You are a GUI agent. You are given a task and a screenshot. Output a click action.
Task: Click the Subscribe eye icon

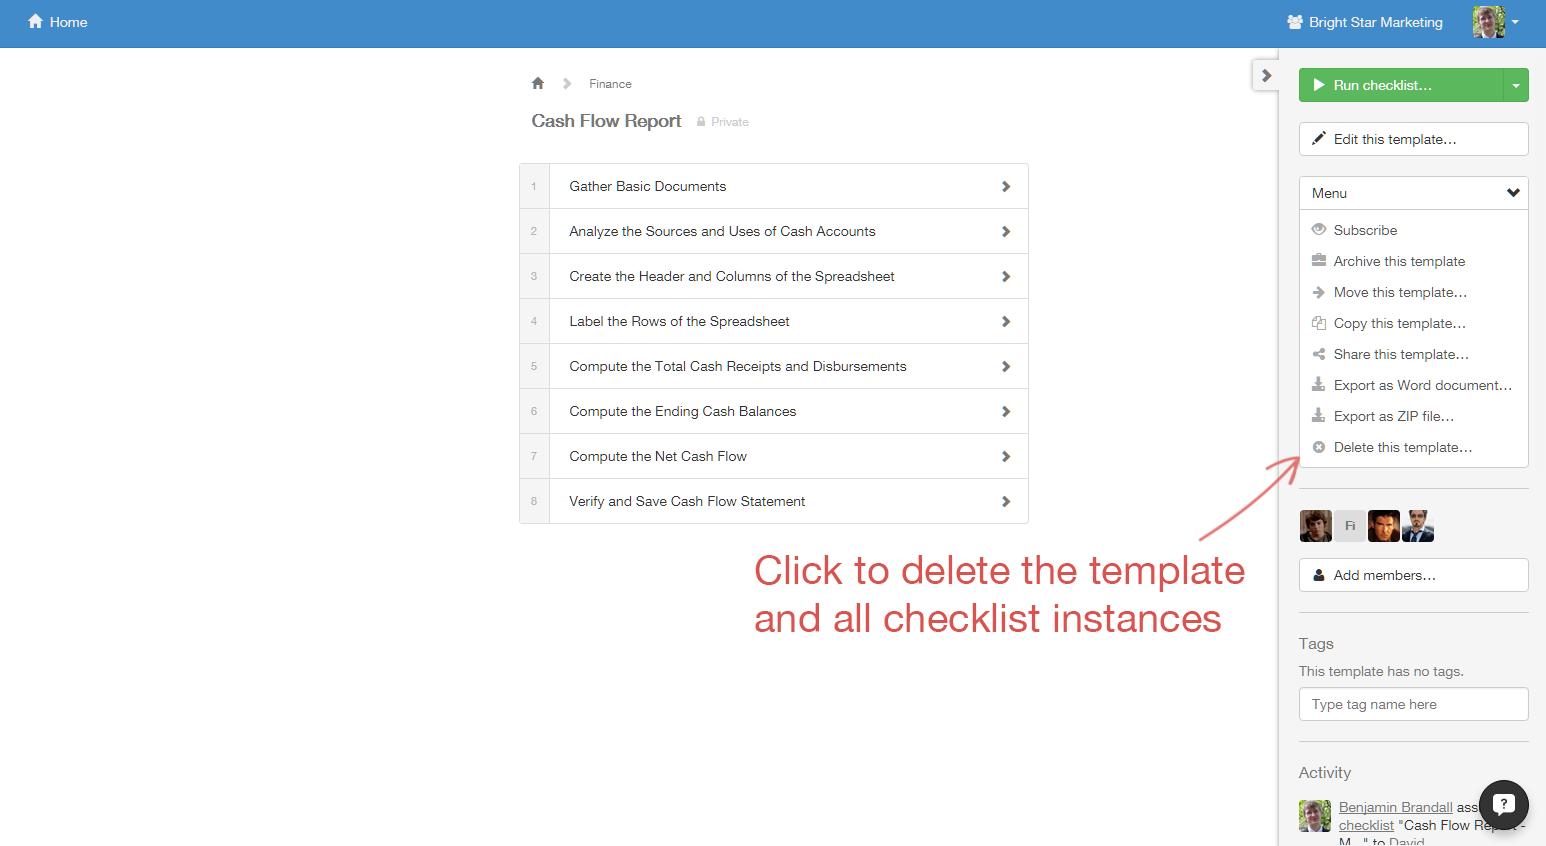[x=1319, y=230]
